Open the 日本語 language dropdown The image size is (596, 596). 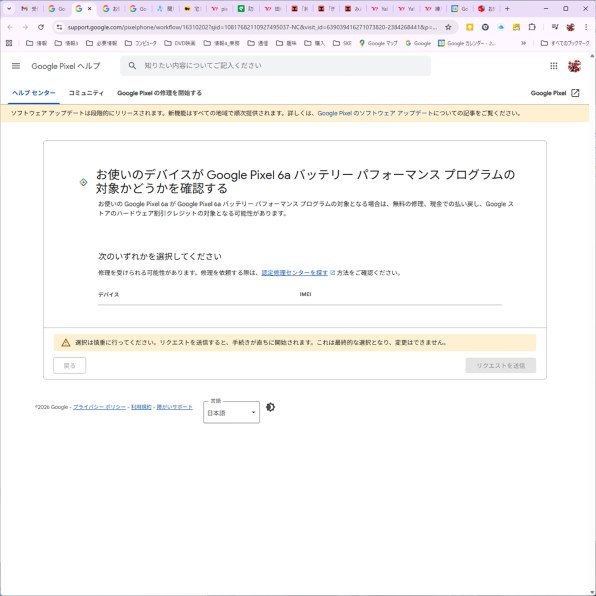pyautogui.click(x=231, y=412)
